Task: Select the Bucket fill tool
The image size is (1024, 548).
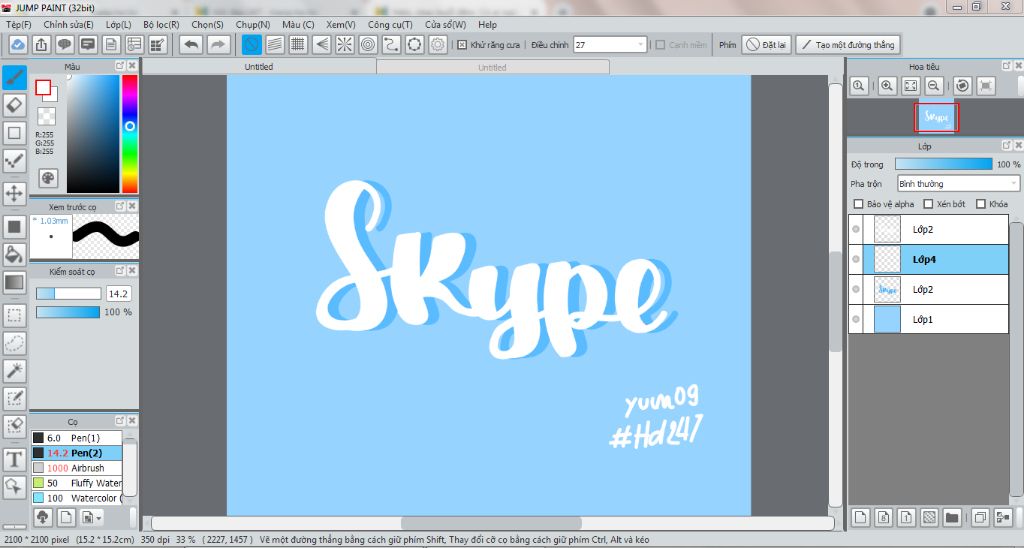Action: [14, 254]
